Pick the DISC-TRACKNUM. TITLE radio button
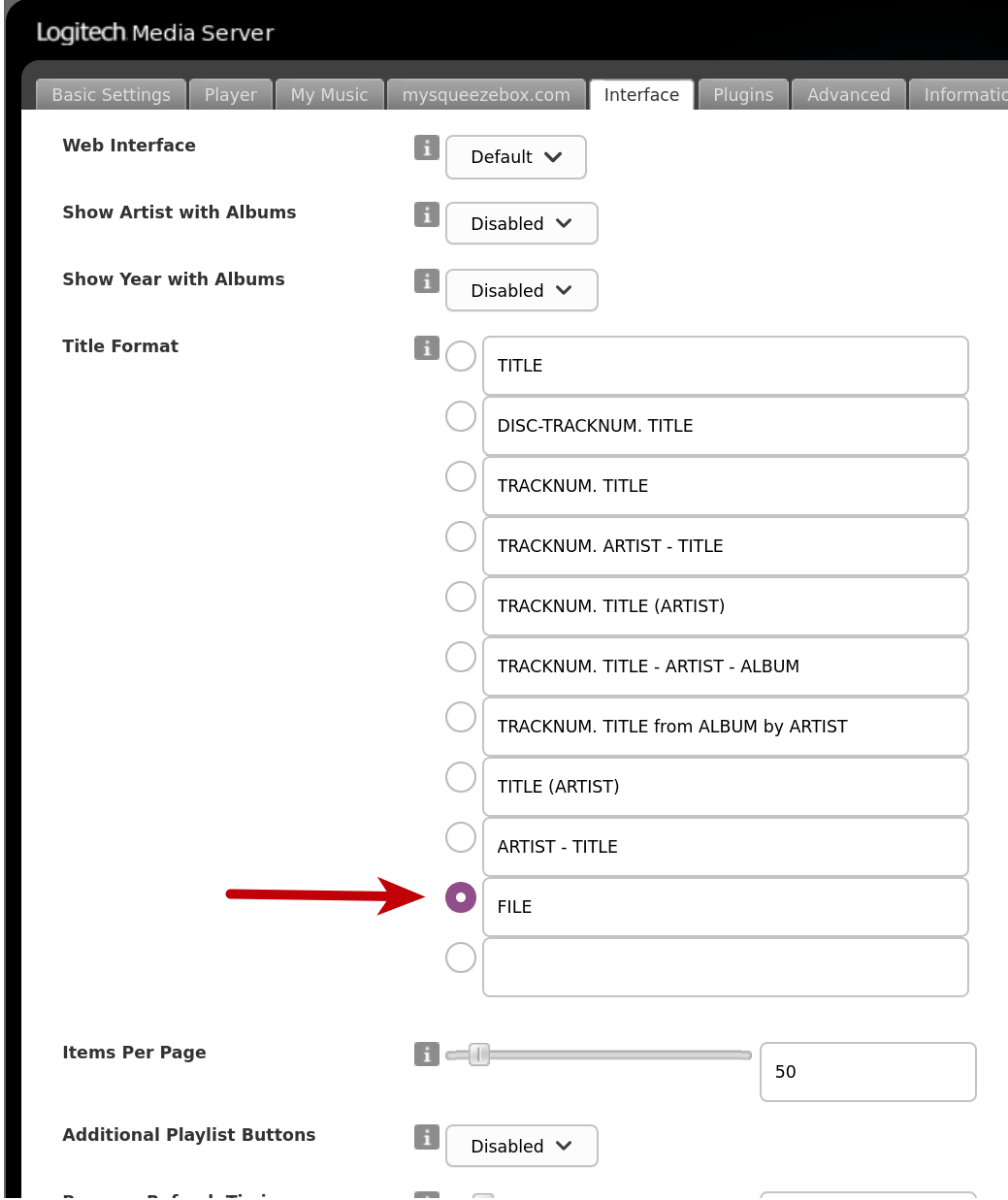Image resolution: width=1008 pixels, height=1200 pixels. click(460, 416)
